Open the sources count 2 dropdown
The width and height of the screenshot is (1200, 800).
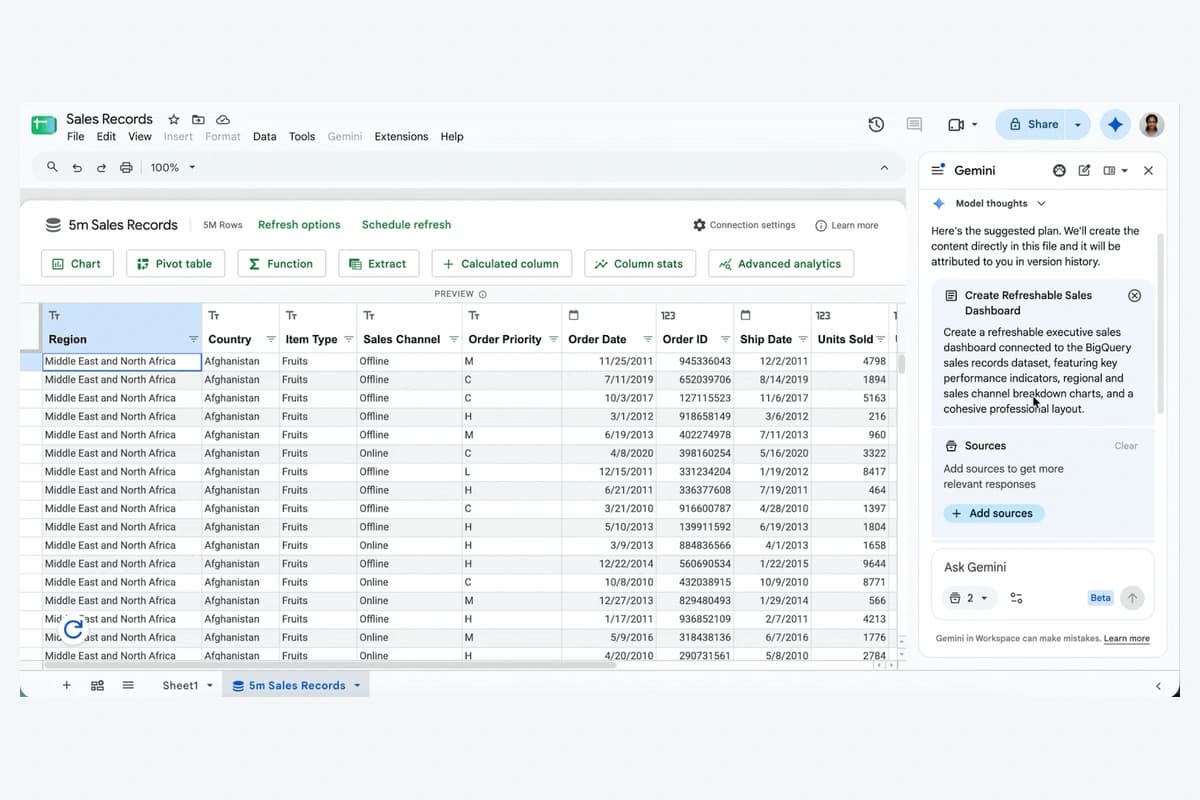969,598
